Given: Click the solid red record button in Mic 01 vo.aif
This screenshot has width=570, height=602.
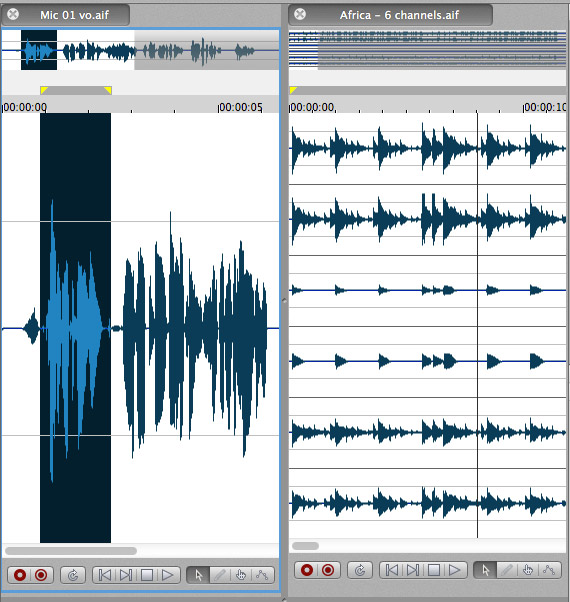Looking at the screenshot, I should click(x=20, y=575).
